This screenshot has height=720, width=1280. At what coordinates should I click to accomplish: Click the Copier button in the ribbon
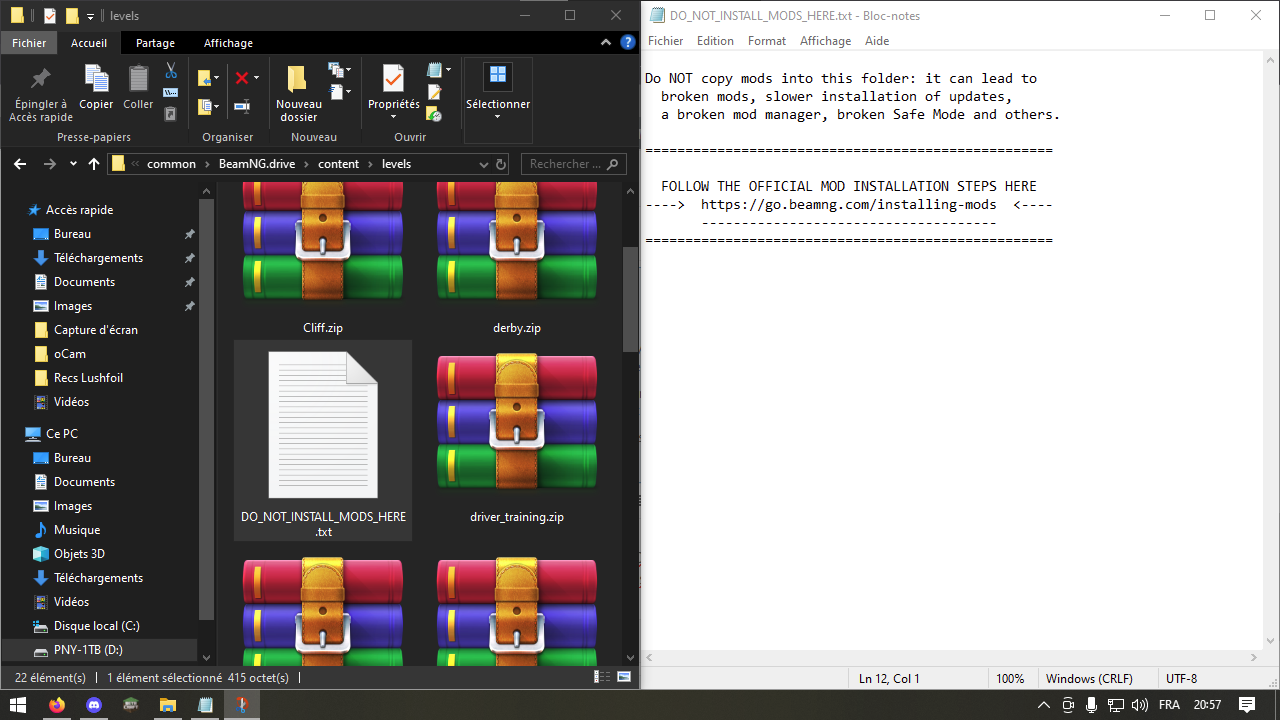(x=96, y=88)
